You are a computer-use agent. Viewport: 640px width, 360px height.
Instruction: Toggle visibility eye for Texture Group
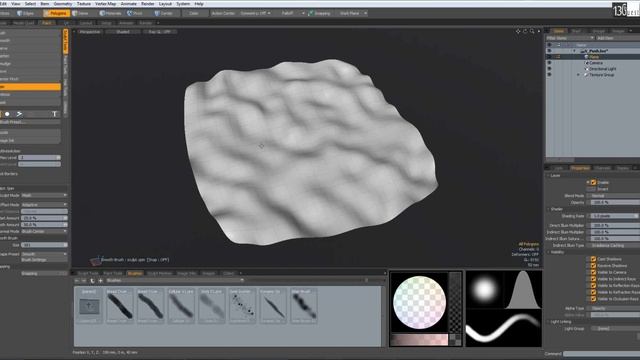549,75
